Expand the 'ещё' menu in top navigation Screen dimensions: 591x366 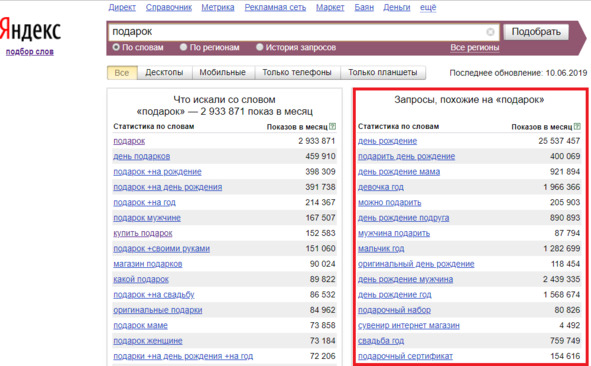pos(428,7)
